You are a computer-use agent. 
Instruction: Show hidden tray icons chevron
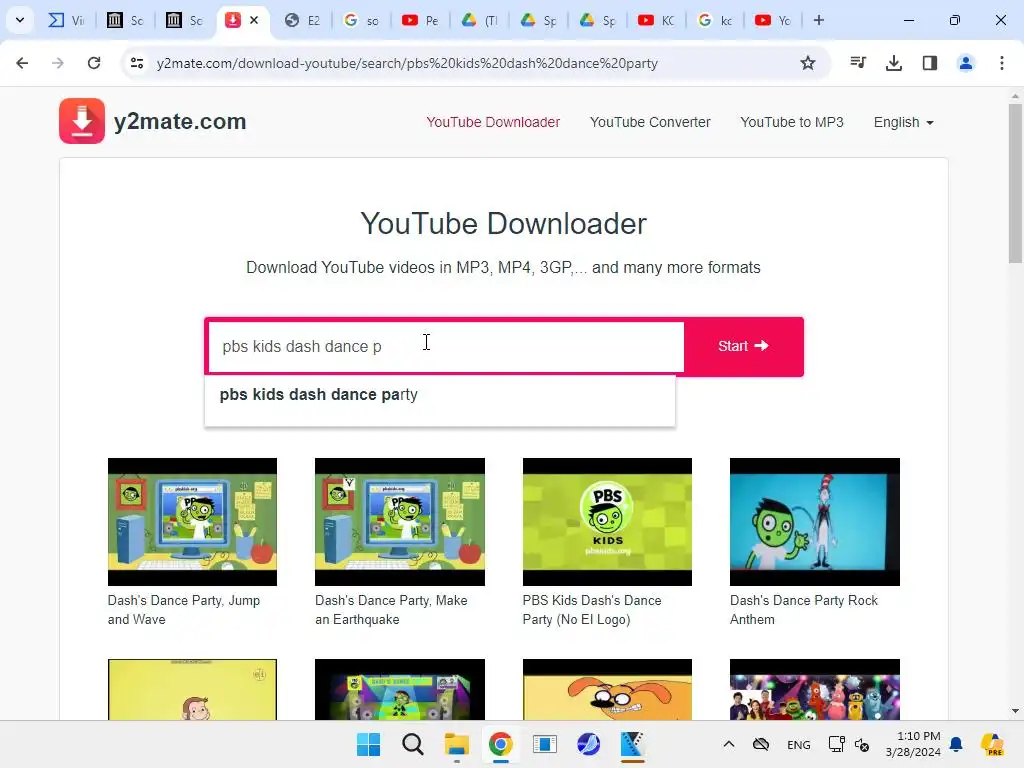point(729,744)
